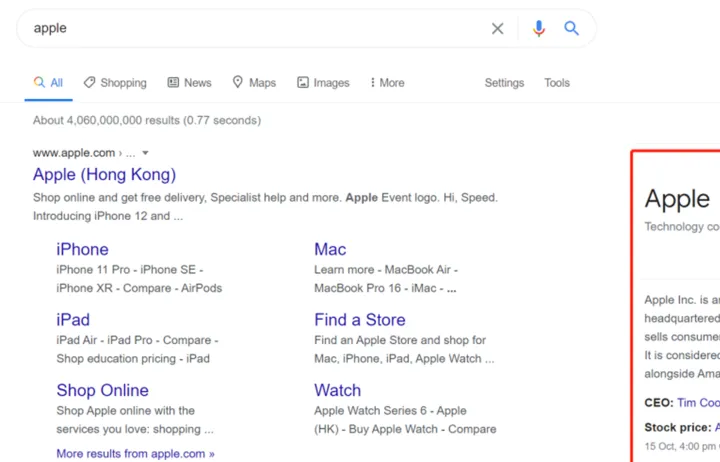Open the Apple (Hong Kong) result
This screenshot has height=462, width=720.
104,175
